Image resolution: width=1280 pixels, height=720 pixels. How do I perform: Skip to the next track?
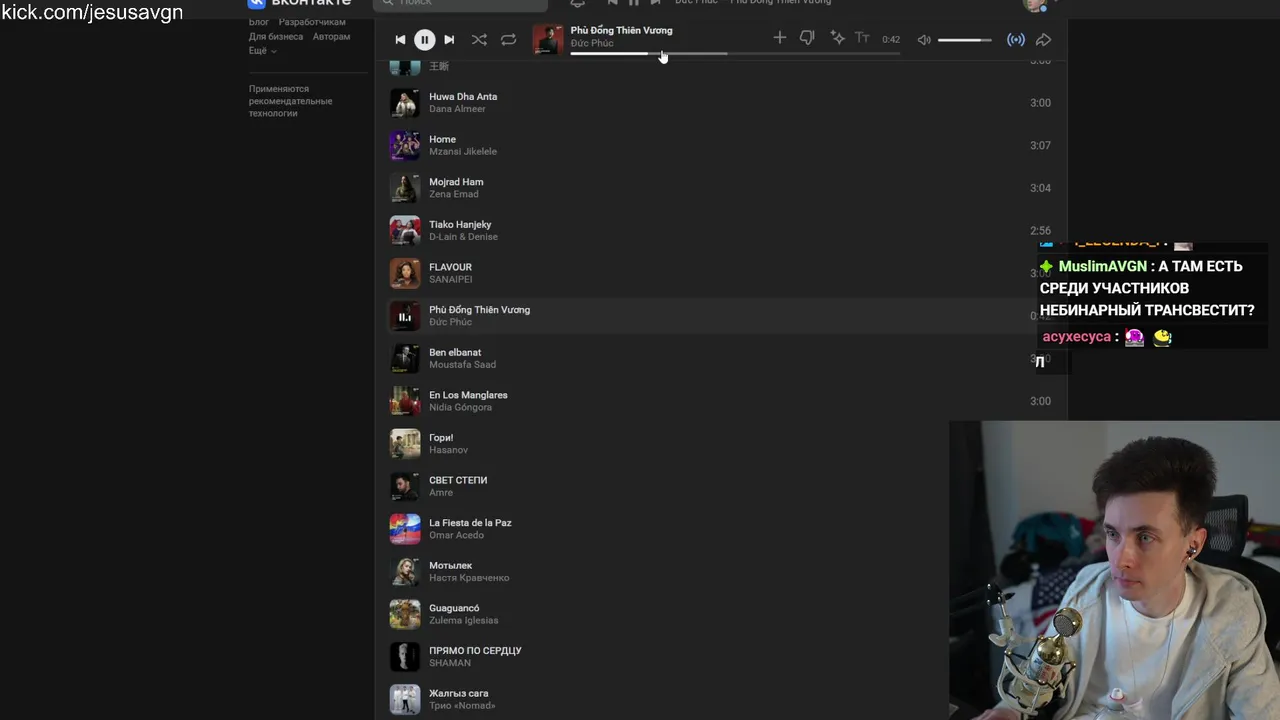449,40
